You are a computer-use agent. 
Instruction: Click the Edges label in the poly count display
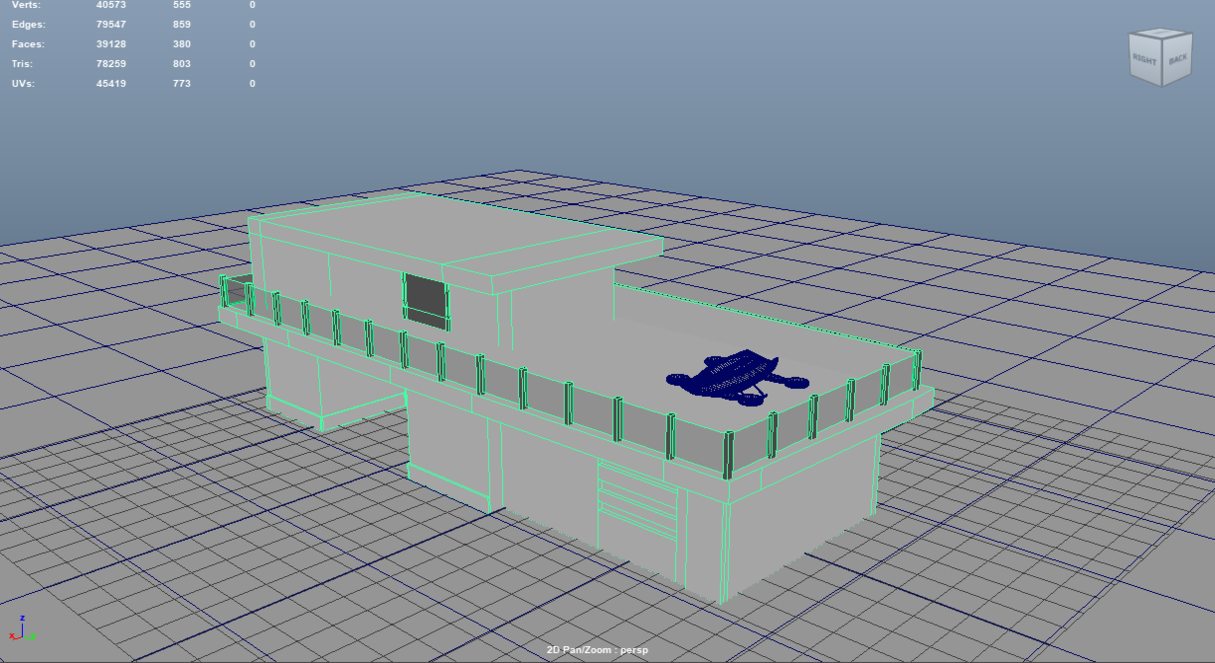pos(29,24)
